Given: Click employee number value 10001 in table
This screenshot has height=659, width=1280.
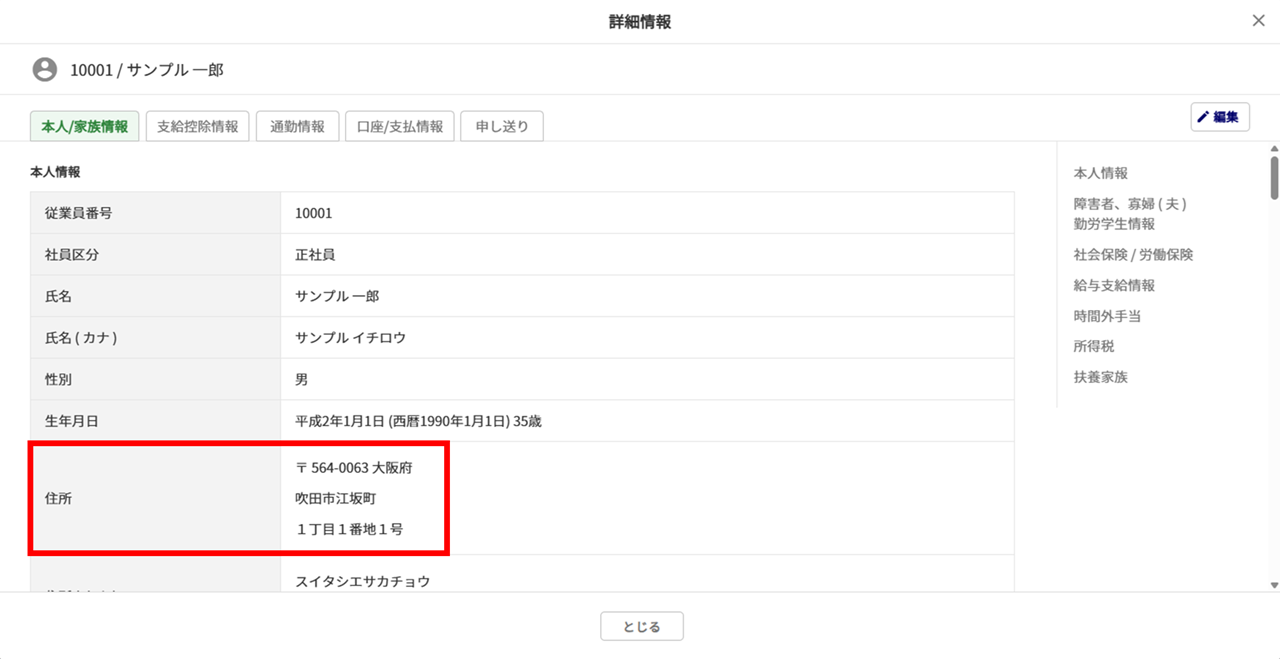Looking at the screenshot, I should pos(314,213).
